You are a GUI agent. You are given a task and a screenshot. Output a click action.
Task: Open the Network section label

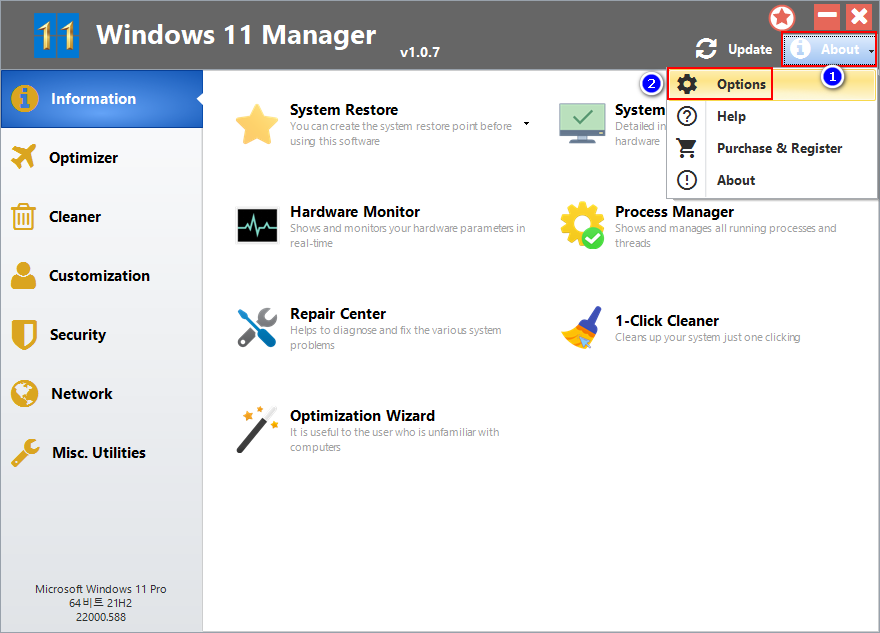[82, 393]
